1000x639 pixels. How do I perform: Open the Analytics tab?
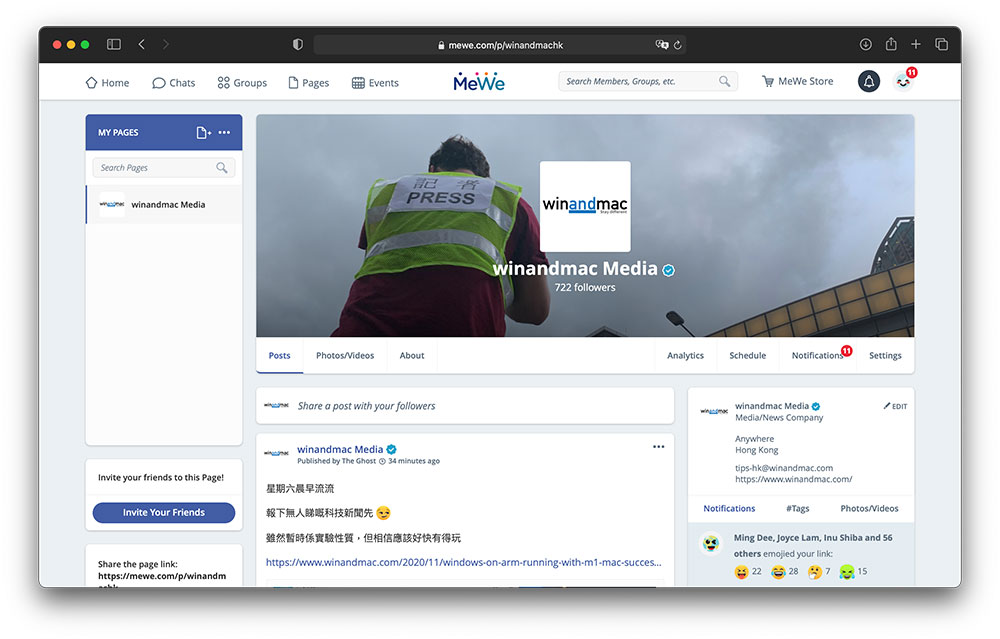tap(685, 355)
